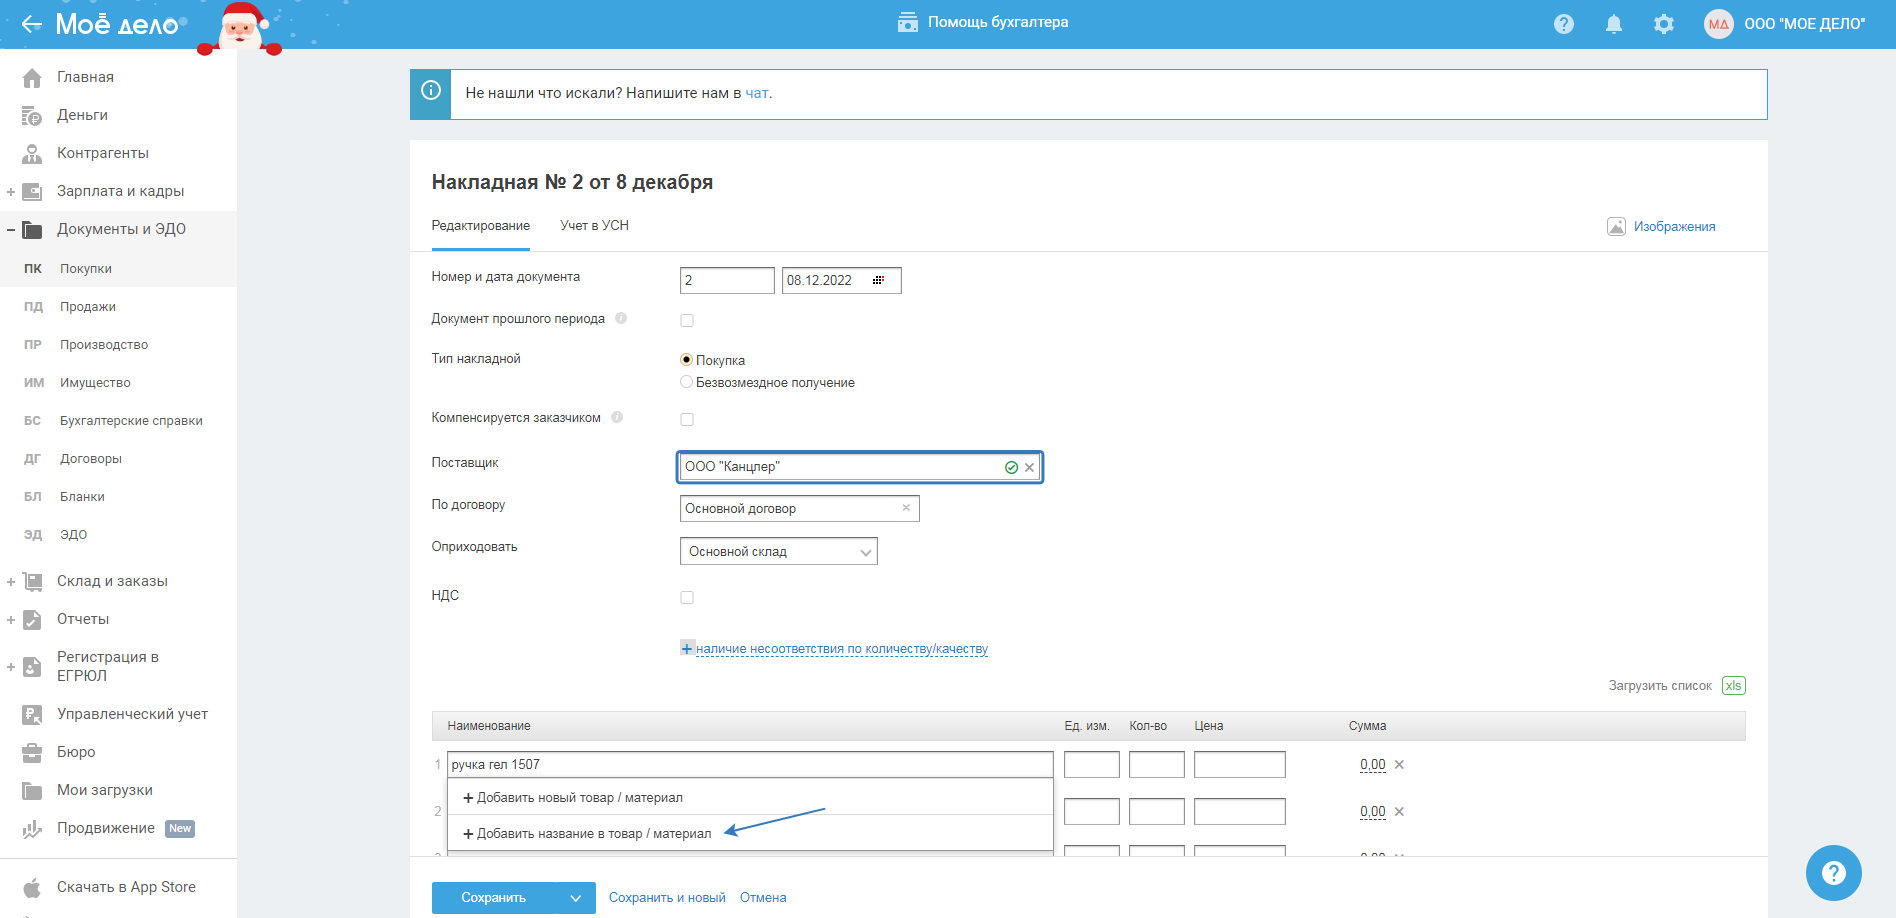Image resolution: width=1896 pixels, height=918 pixels.
Task: Open Бухгалтерские справки in the sidebar
Action: tap(131, 421)
